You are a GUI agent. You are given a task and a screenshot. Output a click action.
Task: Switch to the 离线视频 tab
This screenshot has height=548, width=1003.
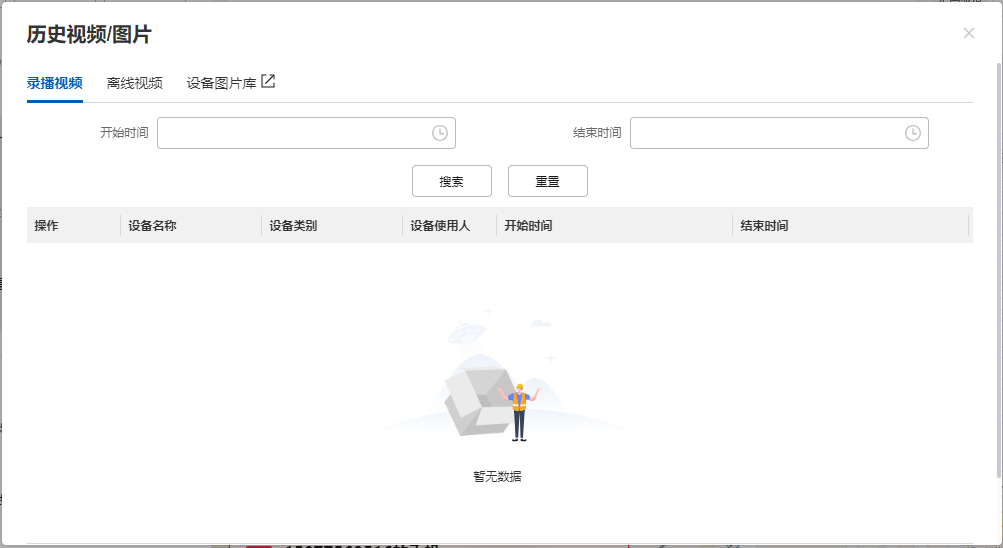134,83
